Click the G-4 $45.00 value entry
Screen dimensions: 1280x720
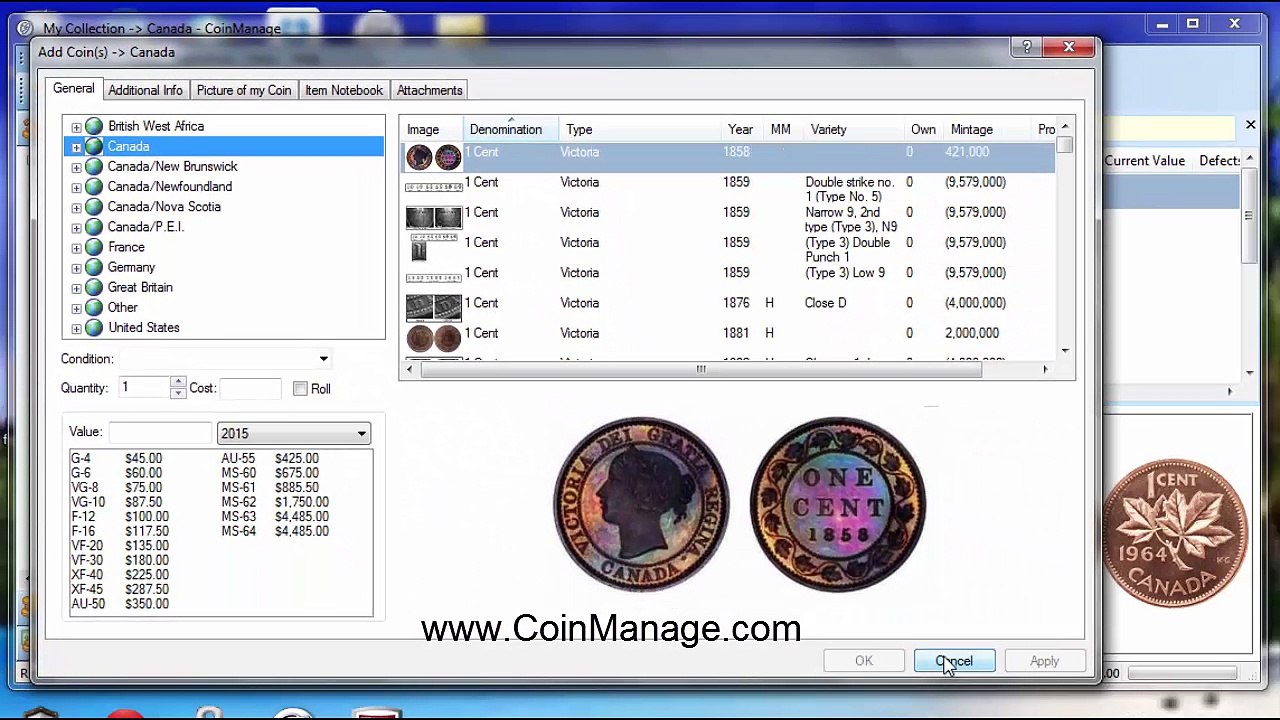pos(117,458)
